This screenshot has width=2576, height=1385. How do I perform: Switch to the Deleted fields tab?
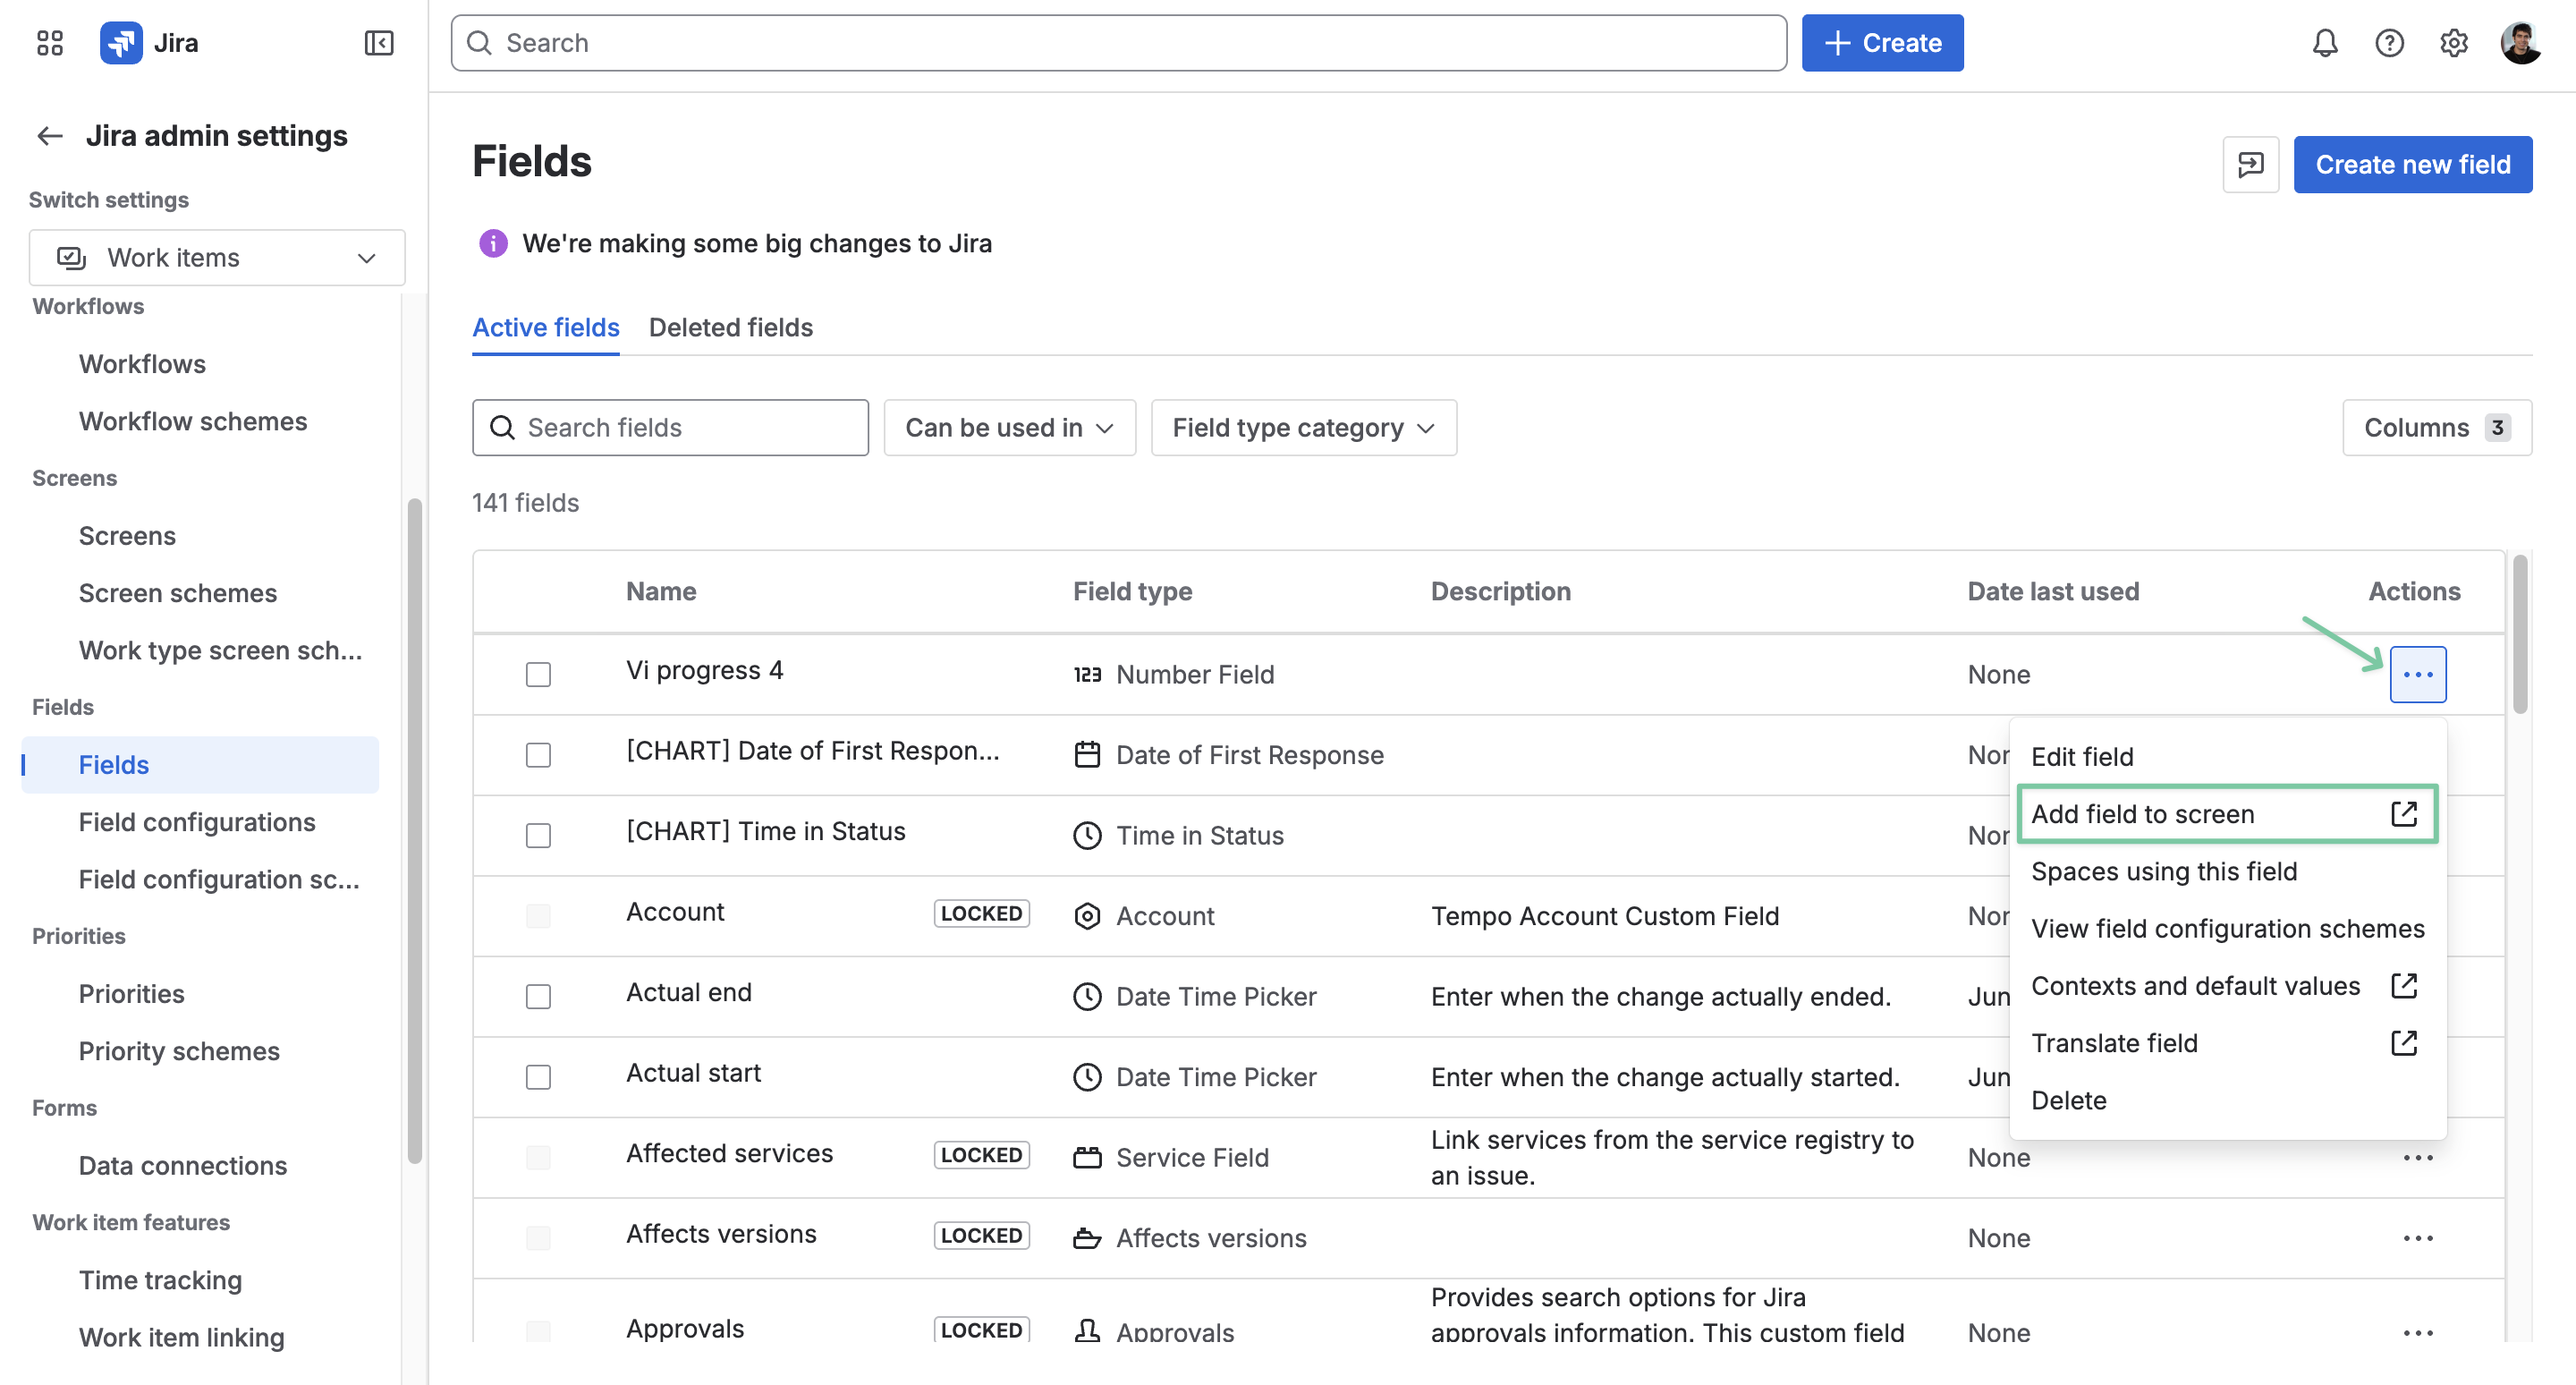pyautogui.click(x=730, y=327)
